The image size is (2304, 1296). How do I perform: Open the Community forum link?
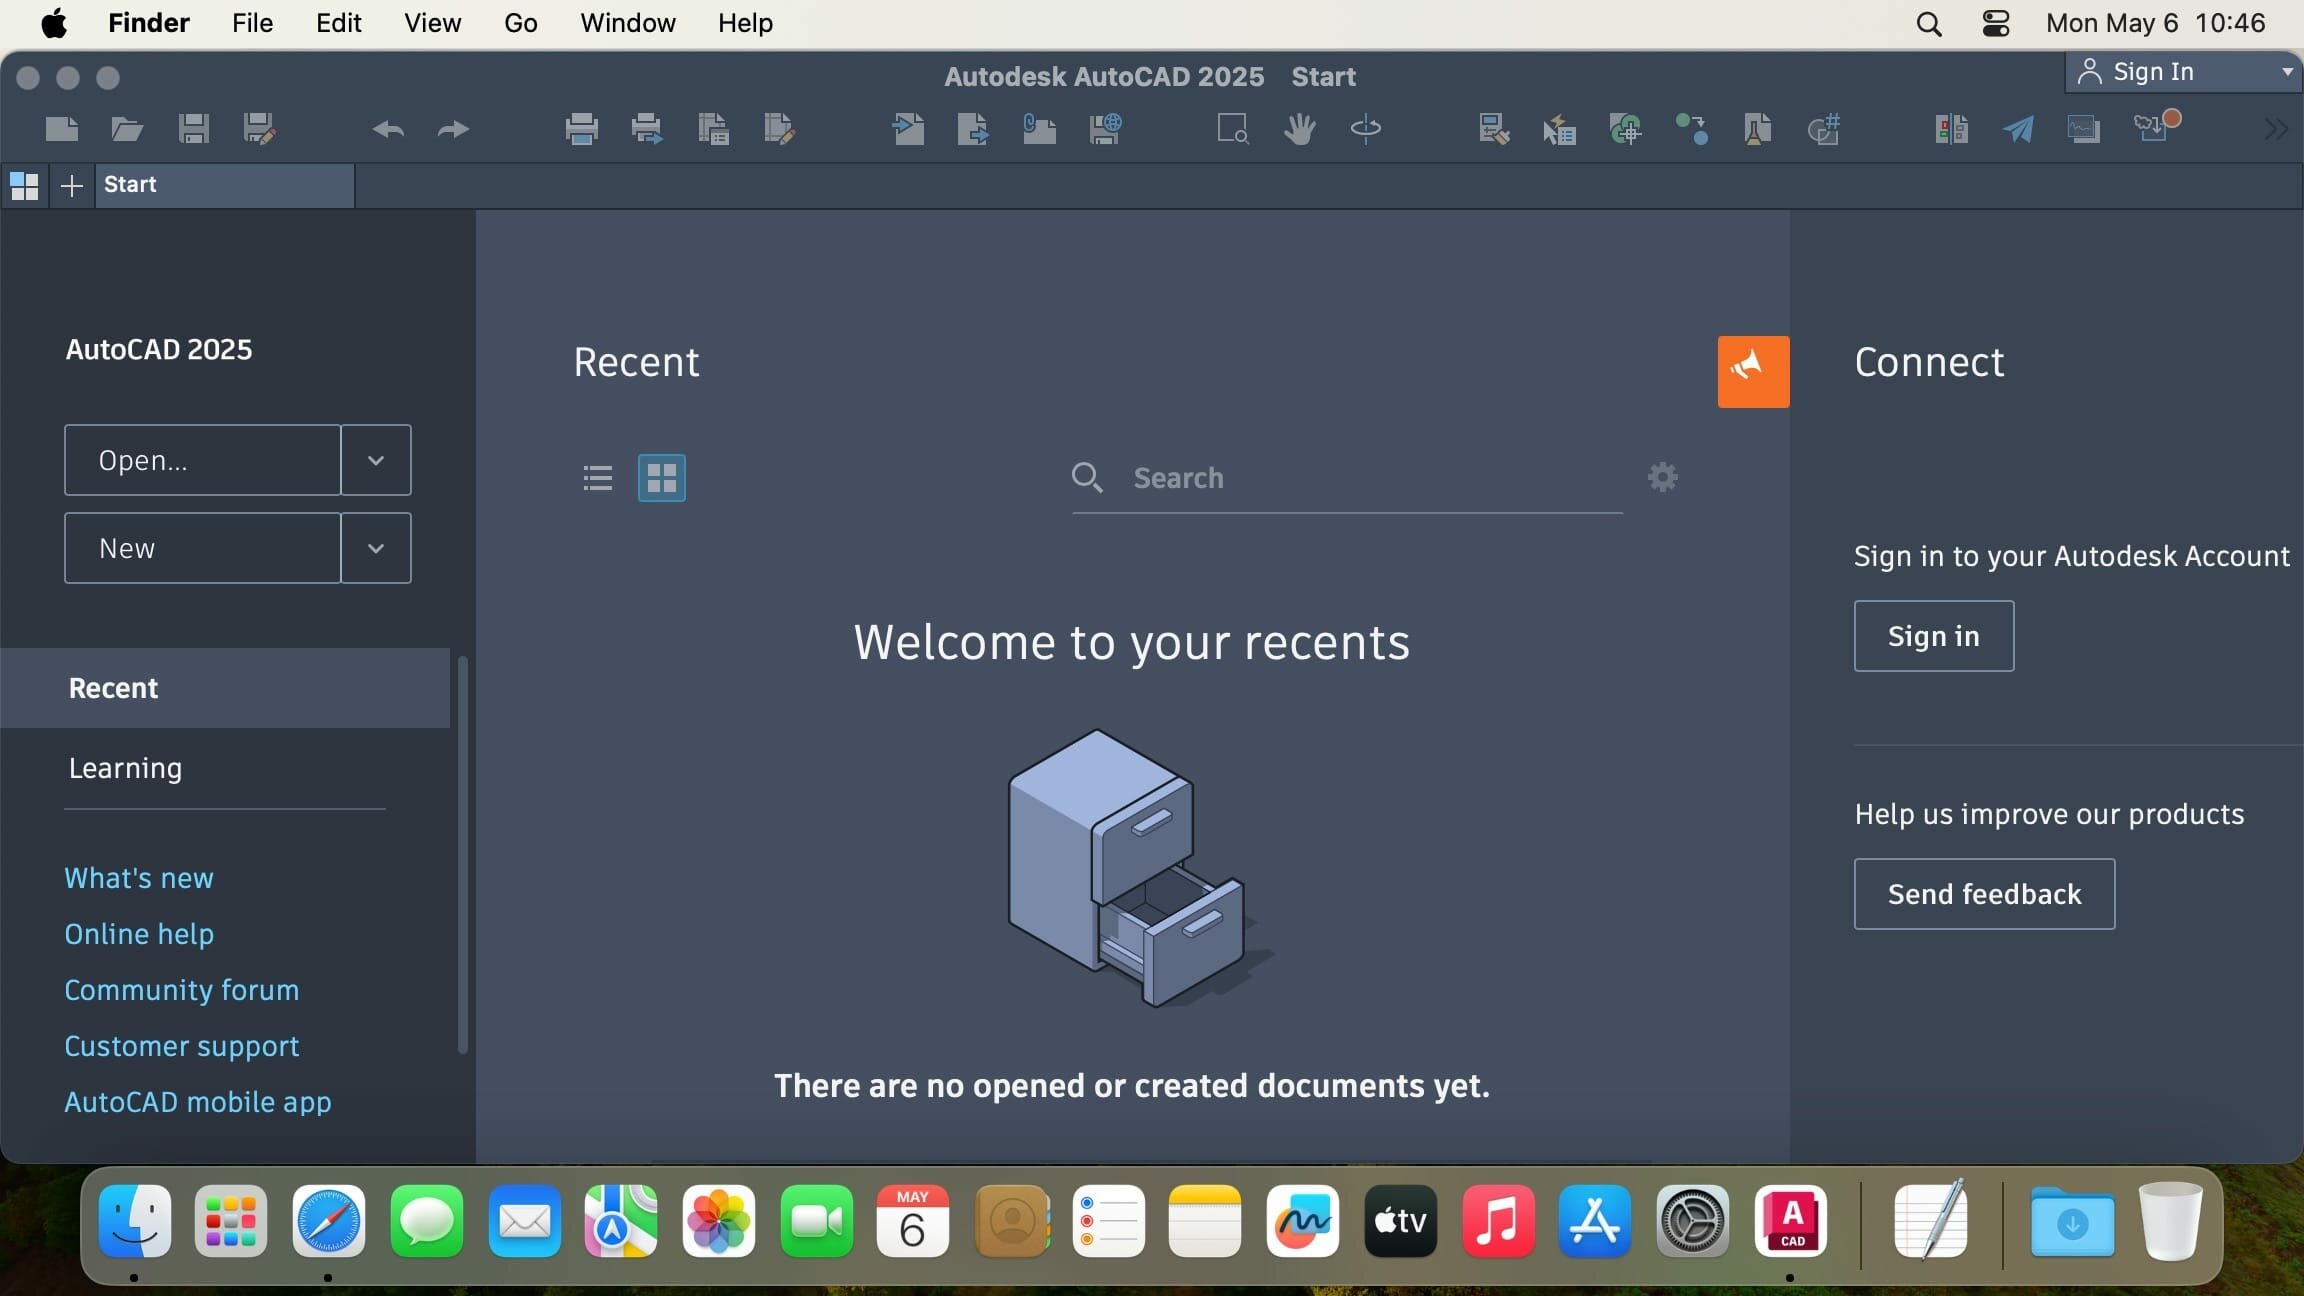click(x=182, y=990)
